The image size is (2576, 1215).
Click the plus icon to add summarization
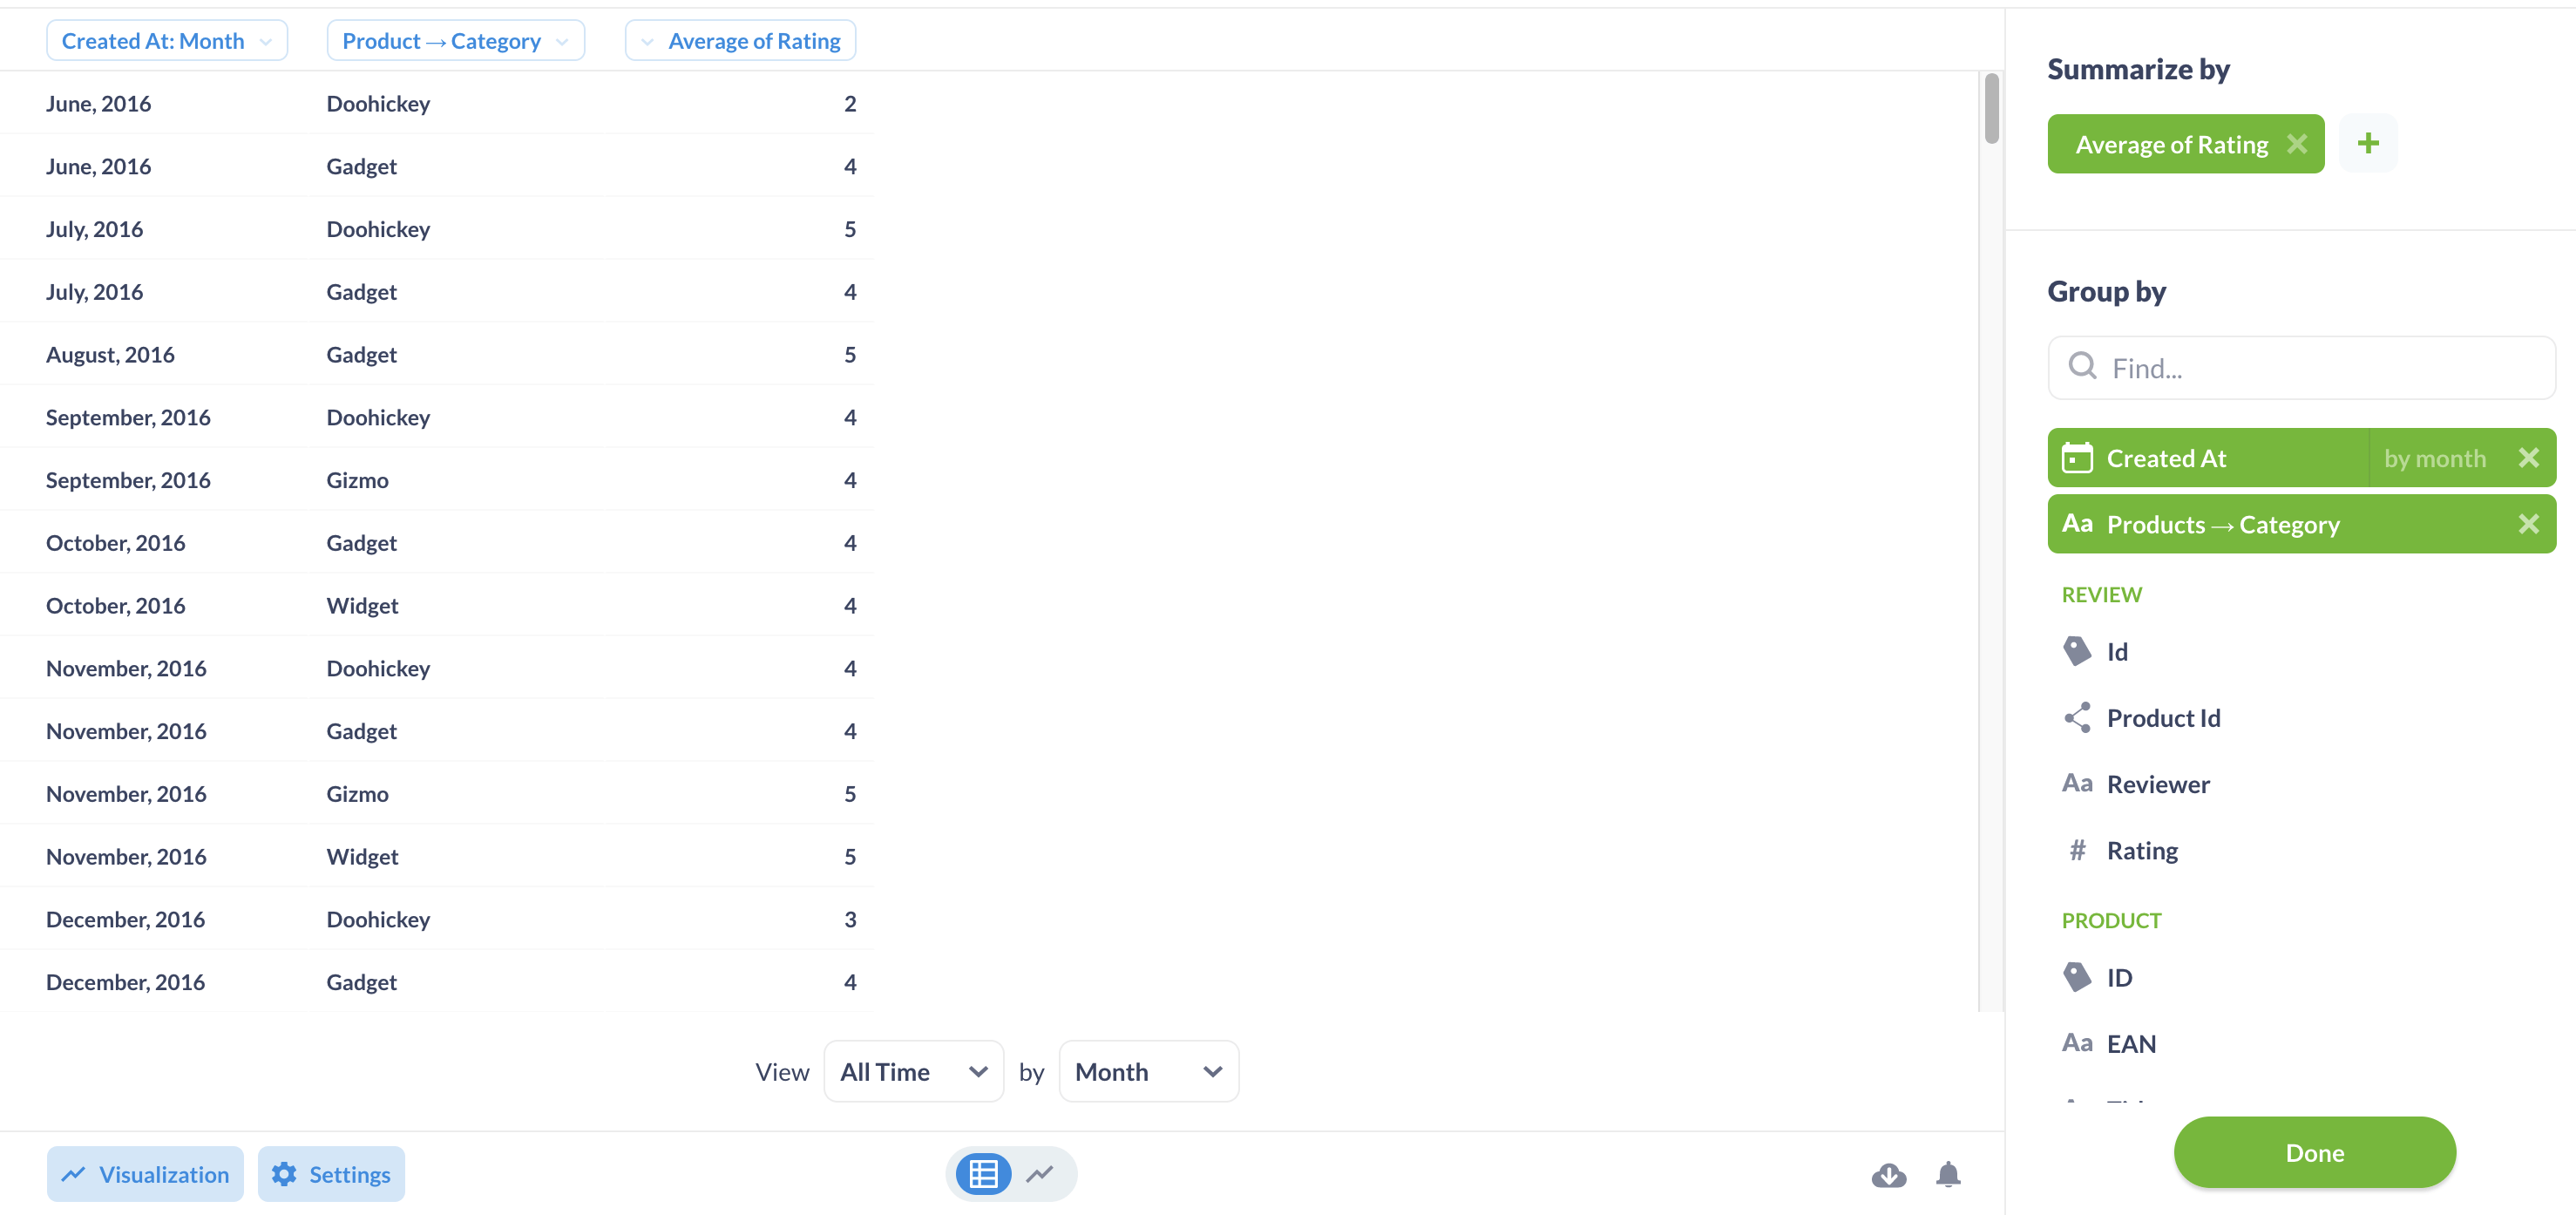click(x=2368, y=143)
